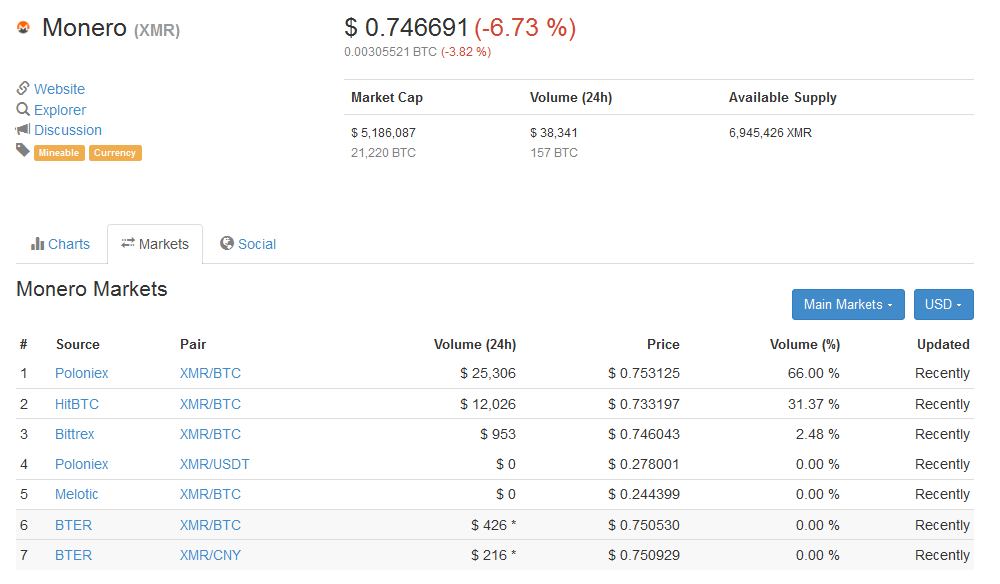The height and width of the screenshot is (584, 1000).
Task: Click the $ 12,026 volume cell
Action: (488, 404)
